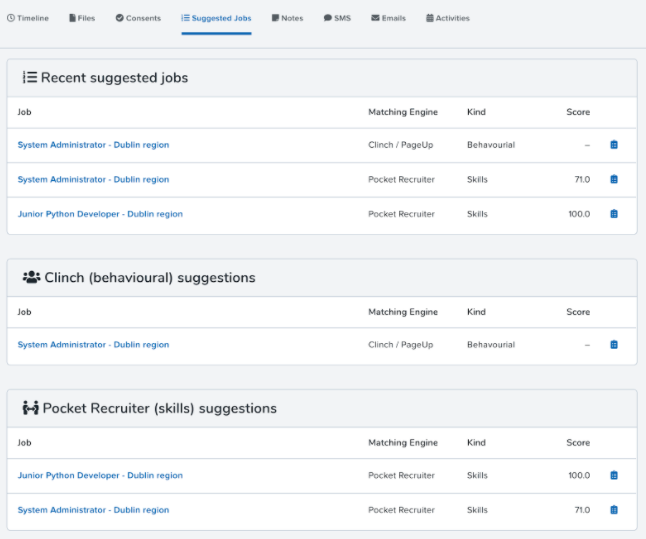Open the Timeline tab
Image resolution: width=646 pixels, height=539 pixels.
pyautogui.click(x=28, y=18)
